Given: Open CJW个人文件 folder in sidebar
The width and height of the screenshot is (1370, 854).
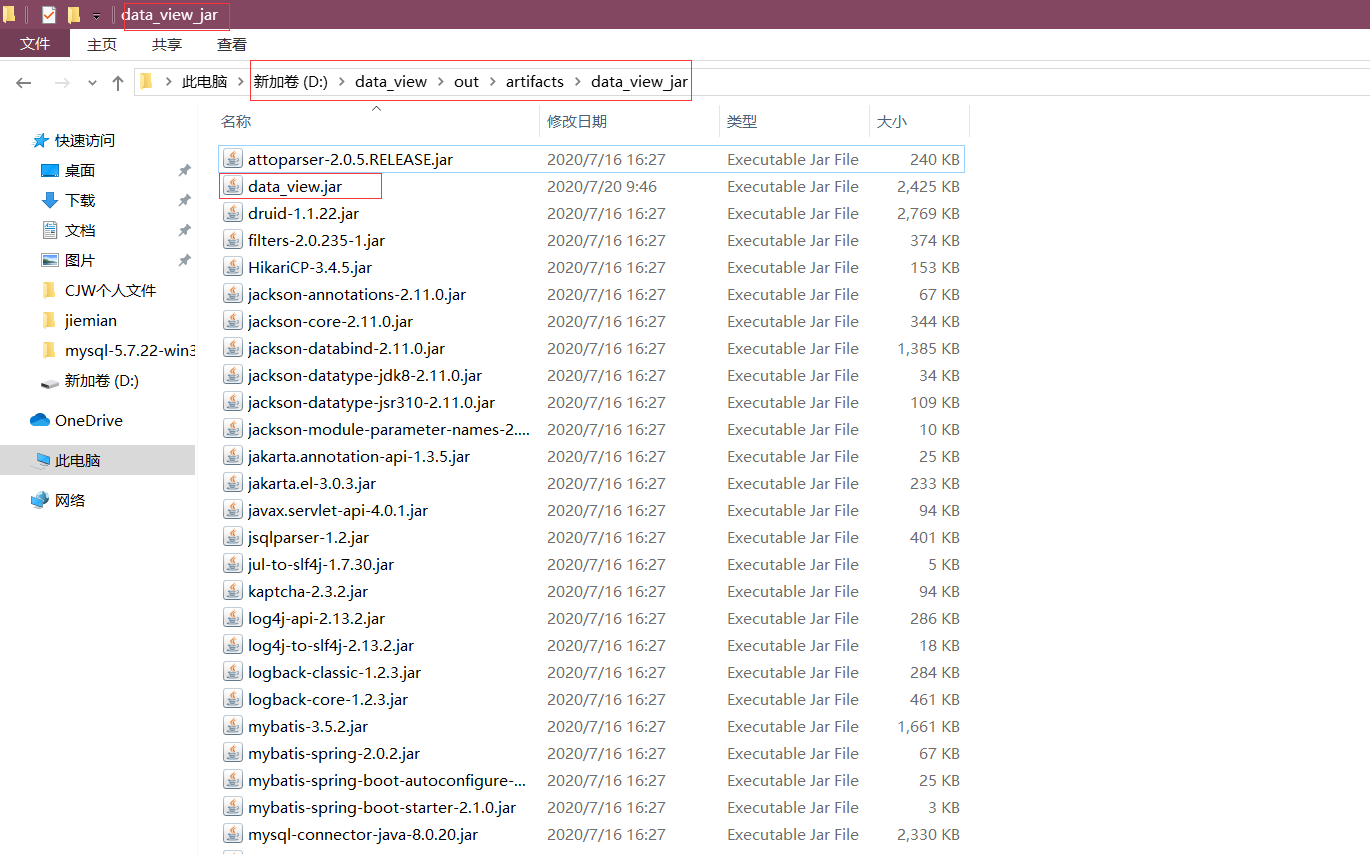Looking at the screenshot, I should [110, 291].
